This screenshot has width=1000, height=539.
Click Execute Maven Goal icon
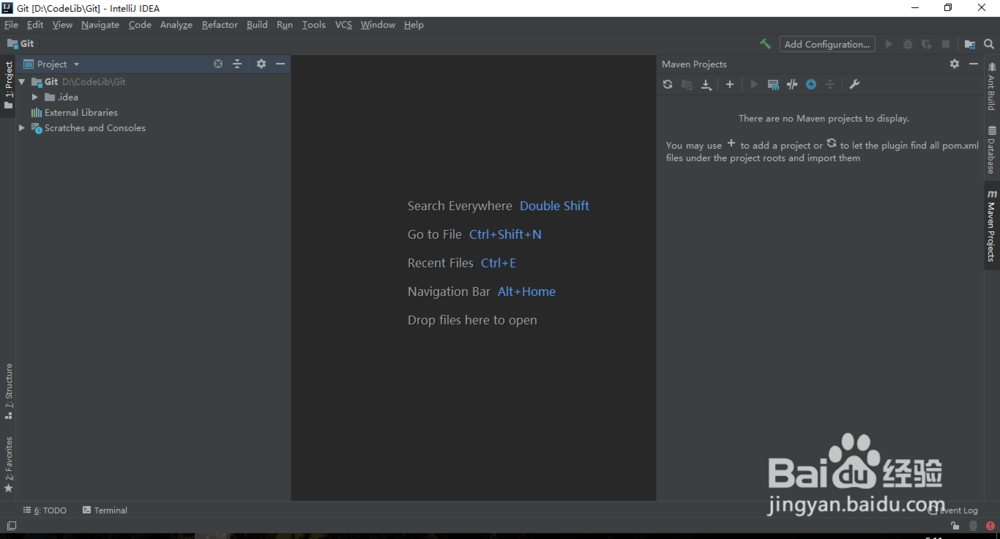(773, 84)
